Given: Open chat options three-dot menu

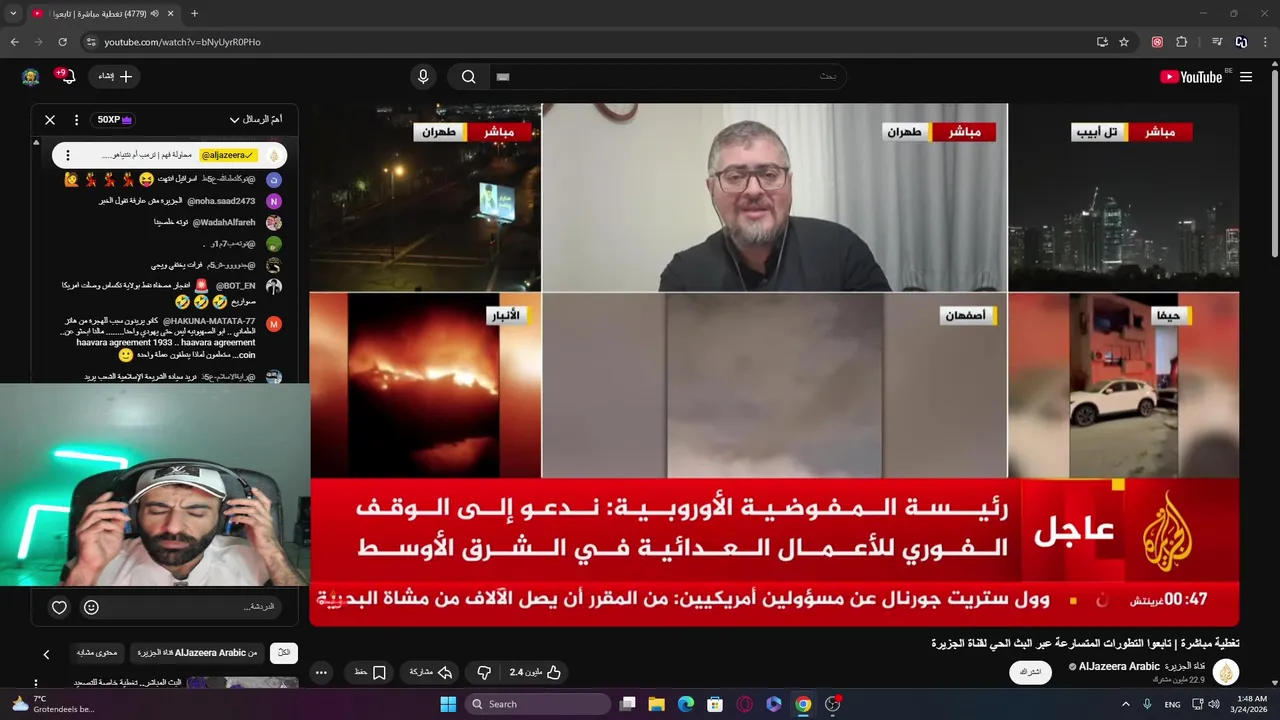Looking at the screenshot, I should 76,120.
